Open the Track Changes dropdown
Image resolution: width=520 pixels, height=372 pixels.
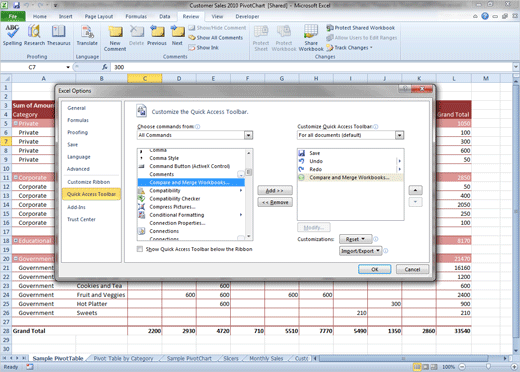pos(349,48)
